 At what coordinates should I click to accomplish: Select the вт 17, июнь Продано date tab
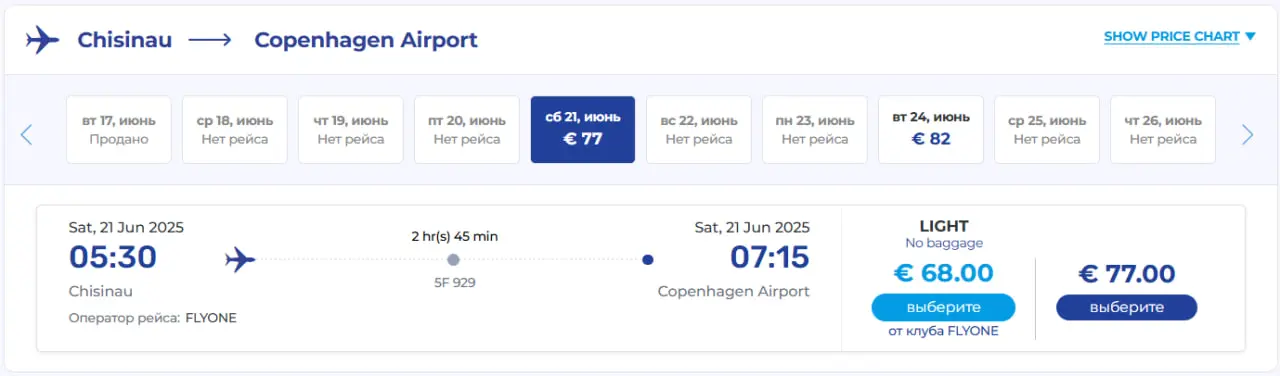(119, 130)
